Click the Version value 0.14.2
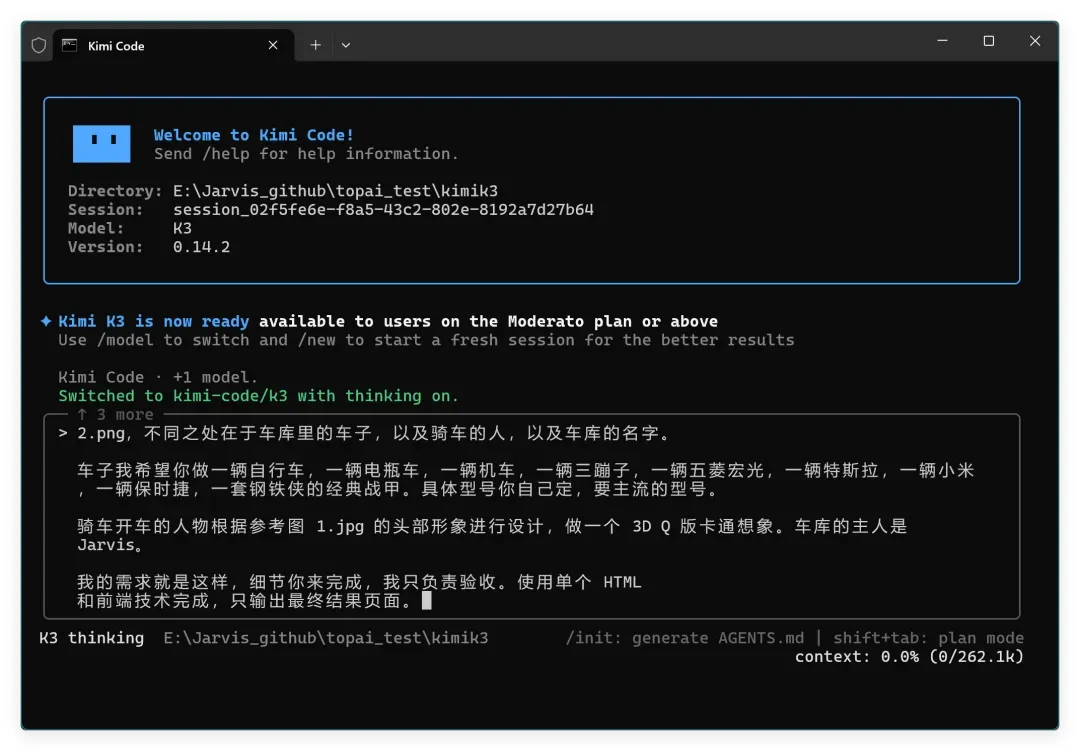Image resolution: width=1080 pixels, height=751 pixels. pyautogui.click(x=201, y=247)
